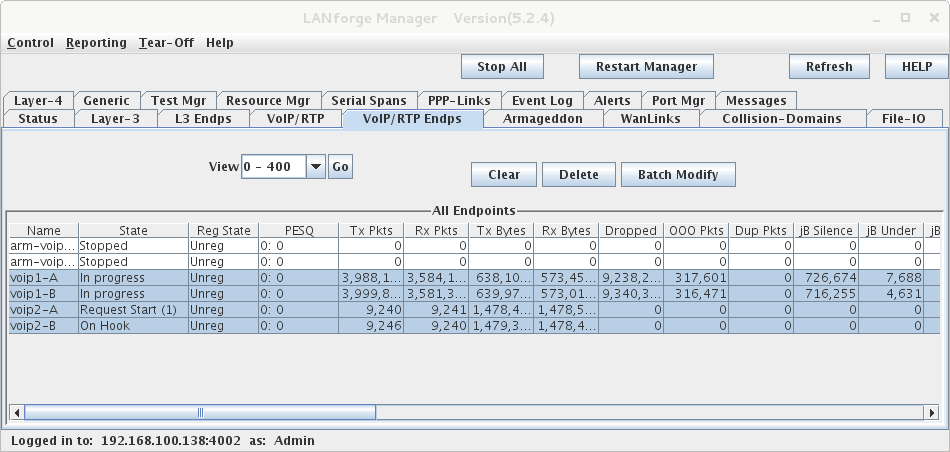Viewport: 950px width, 452px height.
Task: Click the horizontal scrollbar left arrow
Action: (17, 413)
